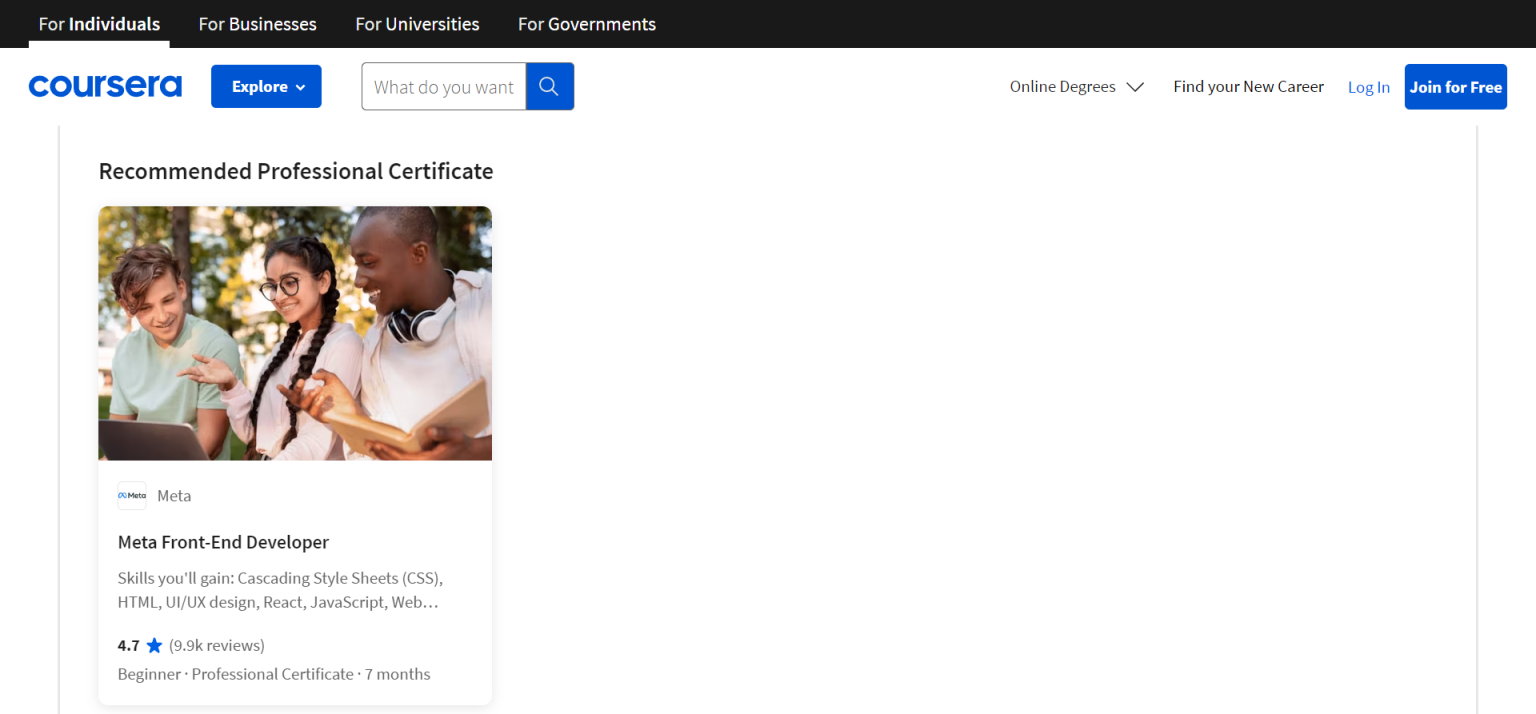Click the Beginner Professional Certificate 7 months line

[x=274, y=674]
